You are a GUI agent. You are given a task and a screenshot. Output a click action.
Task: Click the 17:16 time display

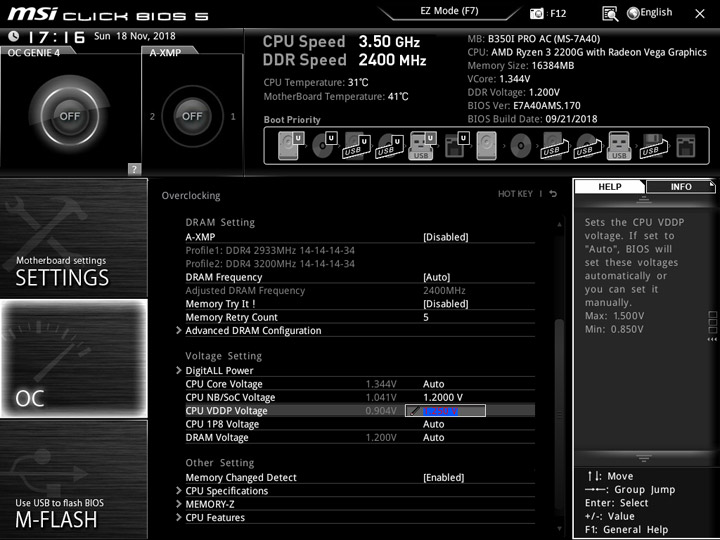[57, 37]
